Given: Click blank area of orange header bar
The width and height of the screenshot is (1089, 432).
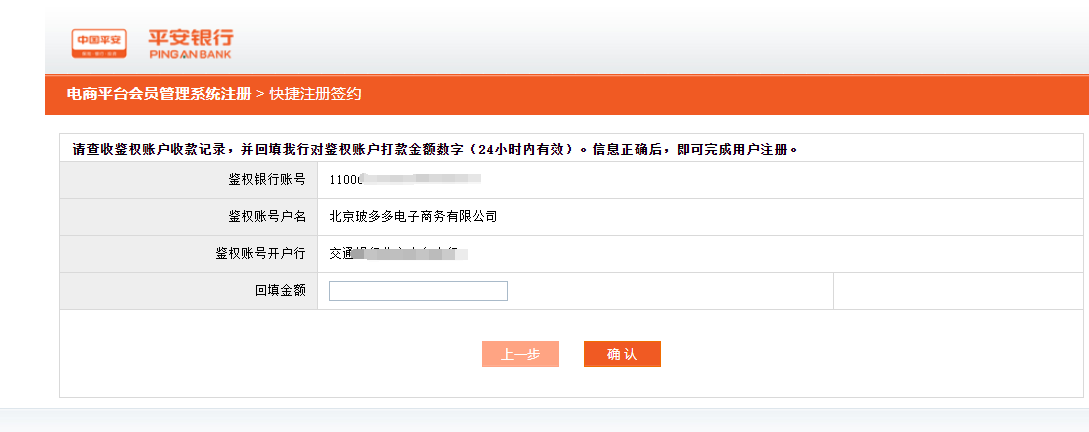Looking at the screenshot, I should pos(722,94).
